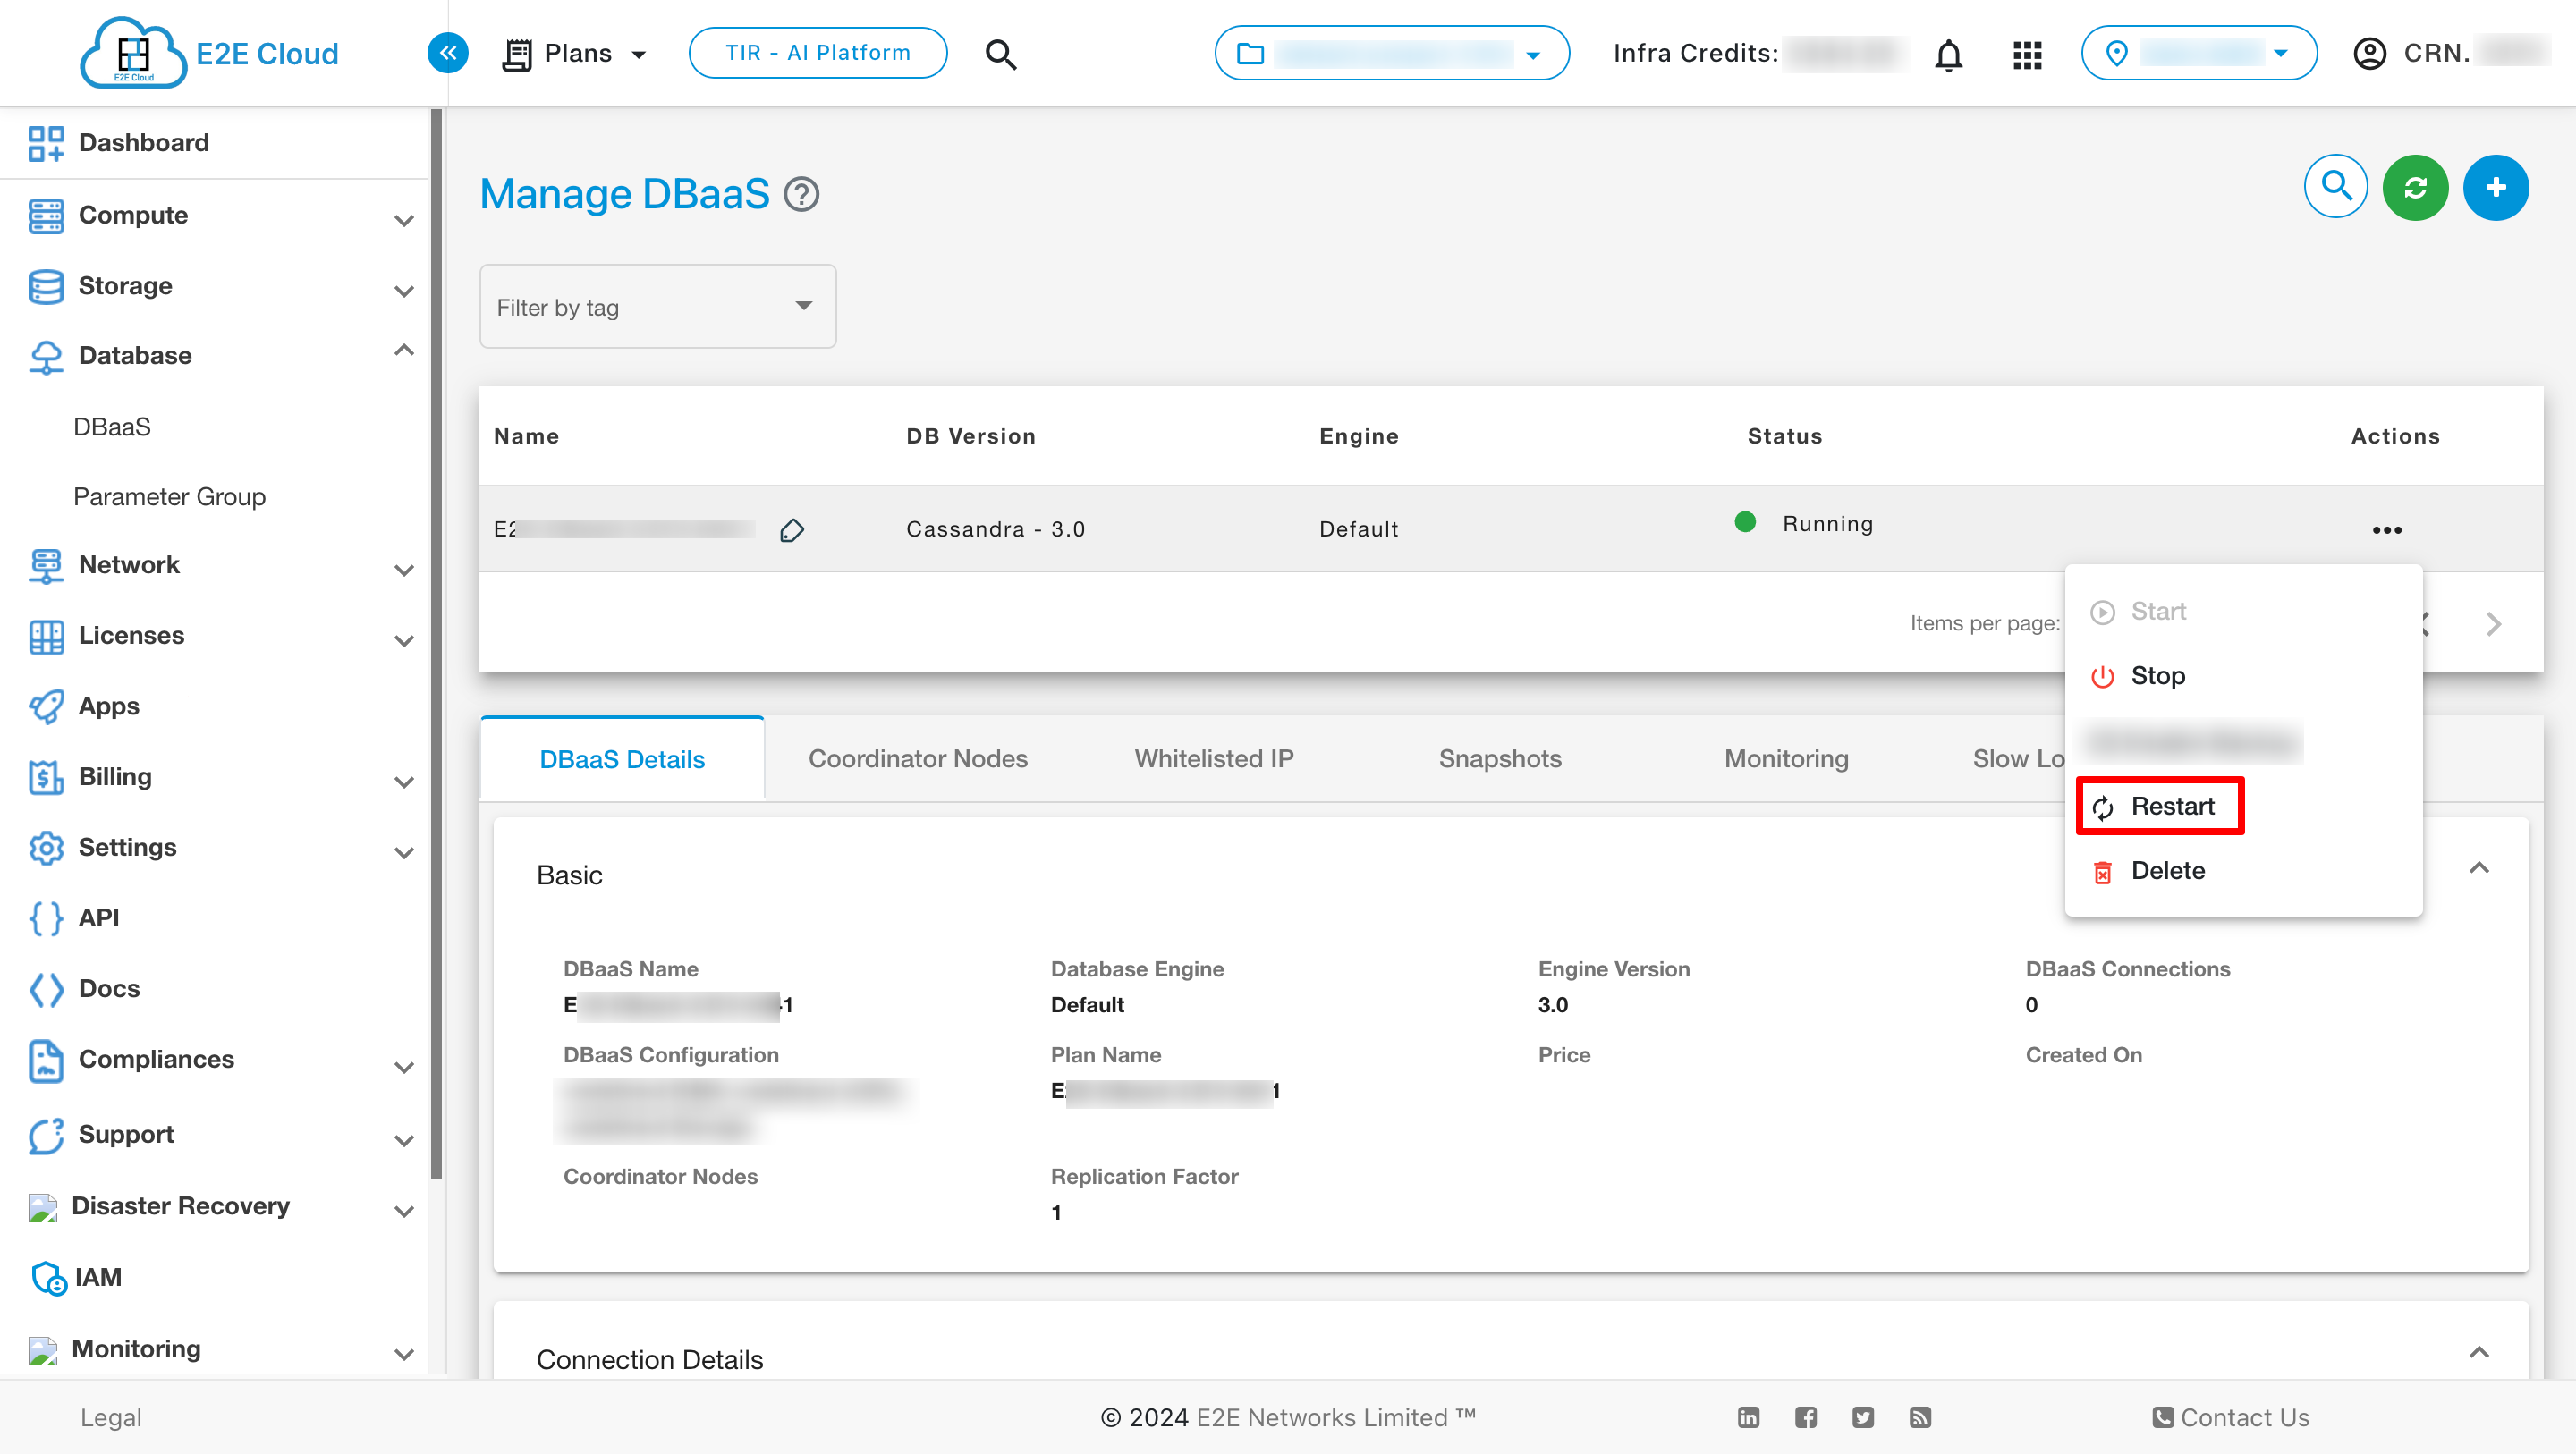The width and height of the screenshot is (2576, 1454).
Task: Expand the Monitoring sidebar section
Action: click(403, 1354)
